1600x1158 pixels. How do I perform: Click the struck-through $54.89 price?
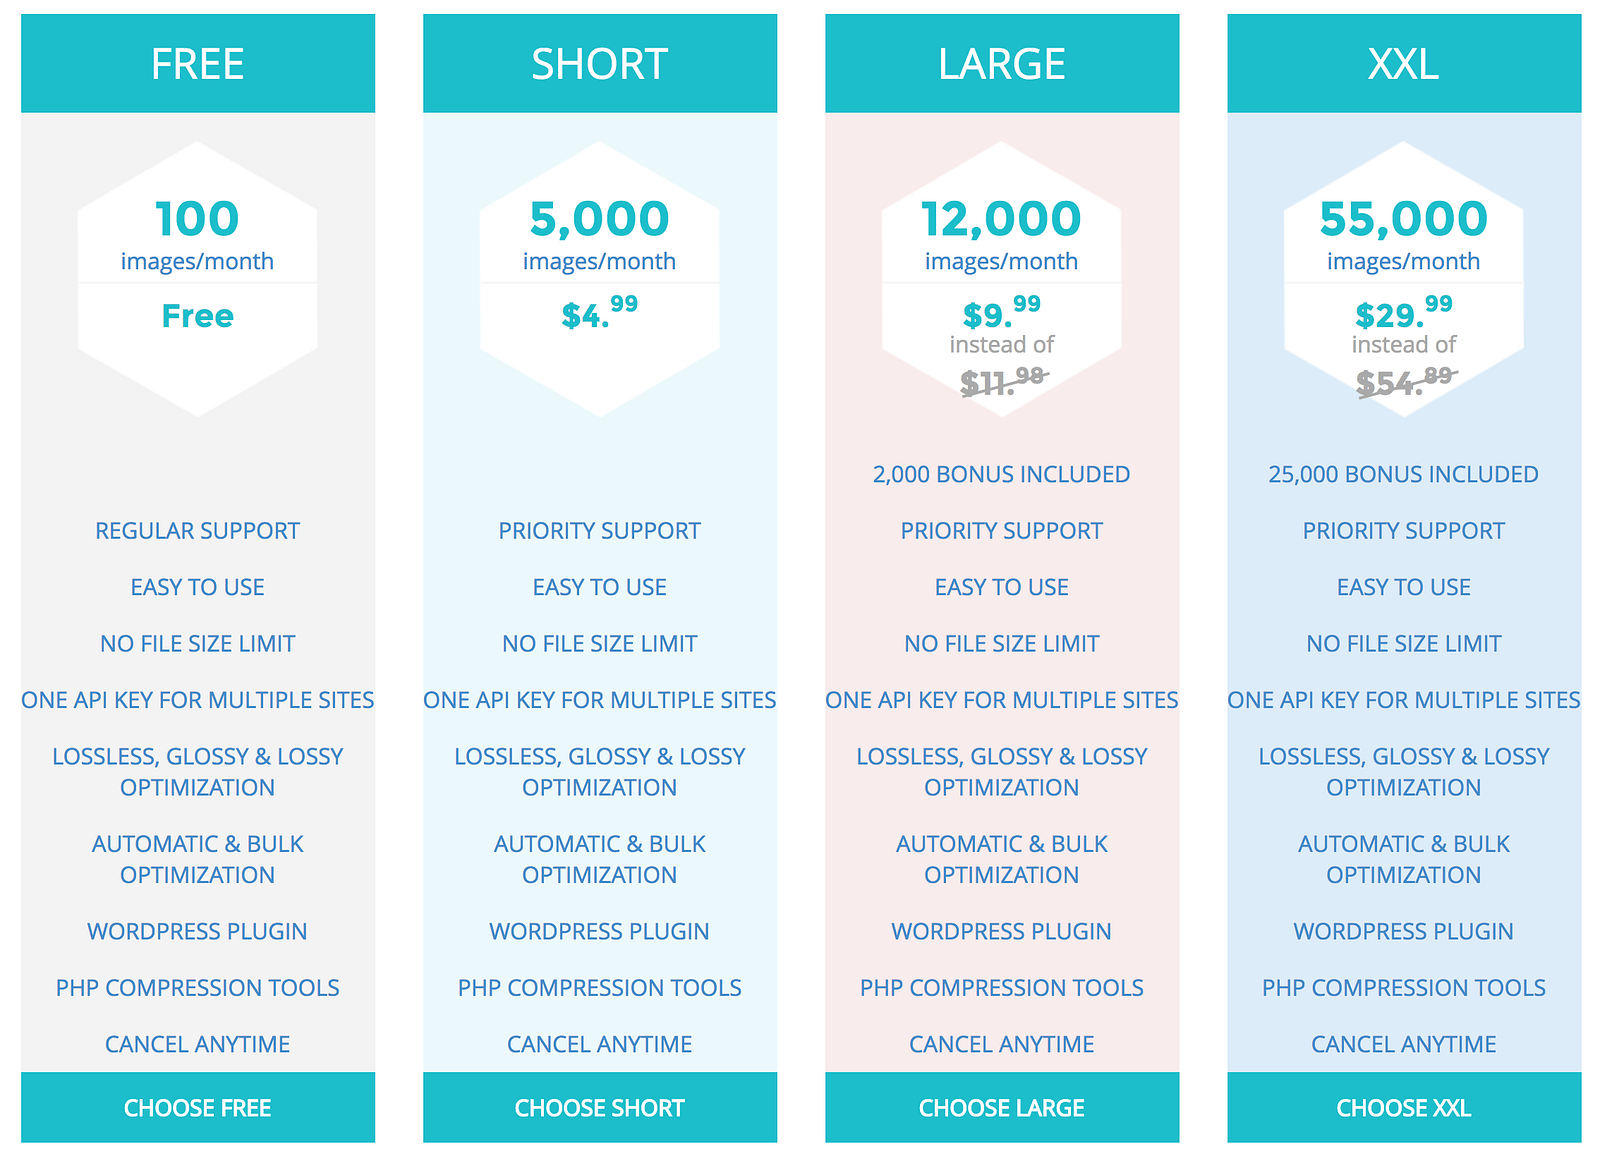[1405, 381]
